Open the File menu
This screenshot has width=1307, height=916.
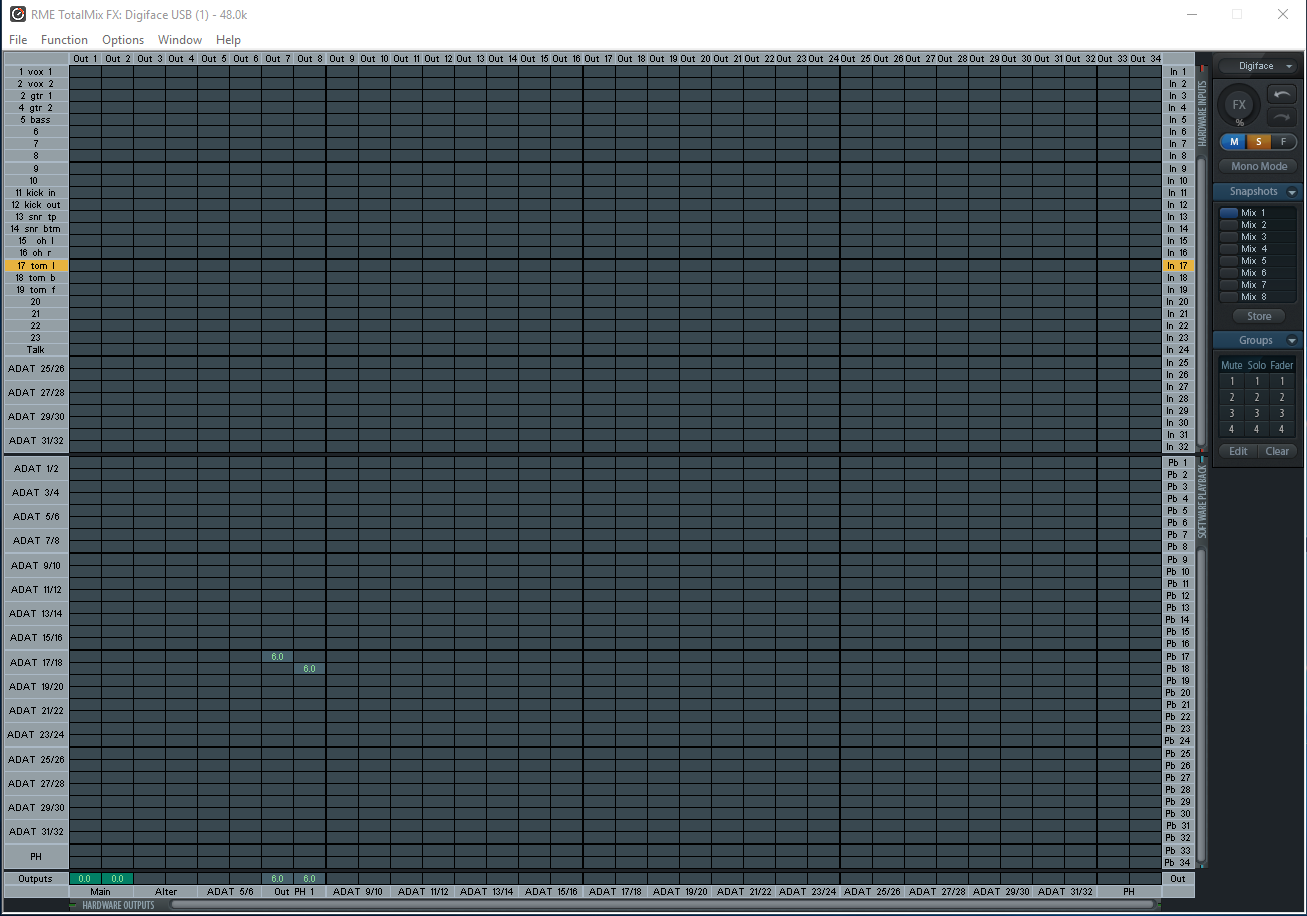[x=18, y=40]
